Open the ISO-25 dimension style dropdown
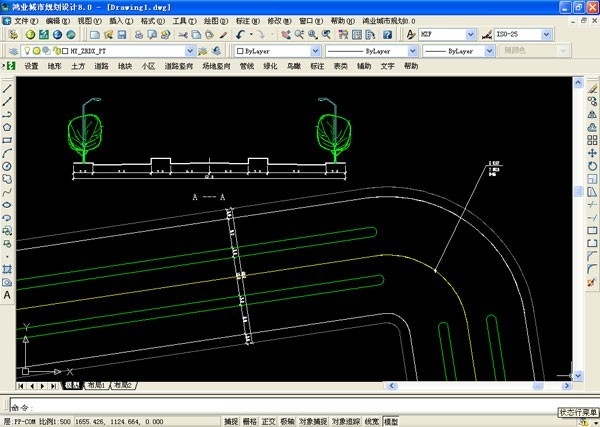 (523, 33)
